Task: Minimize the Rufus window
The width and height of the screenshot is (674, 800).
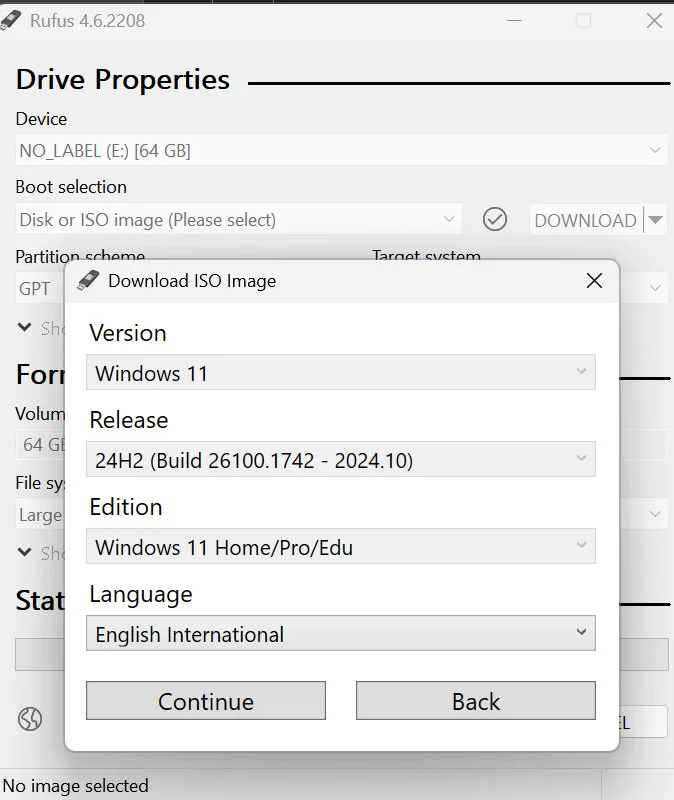Action: 514,20
